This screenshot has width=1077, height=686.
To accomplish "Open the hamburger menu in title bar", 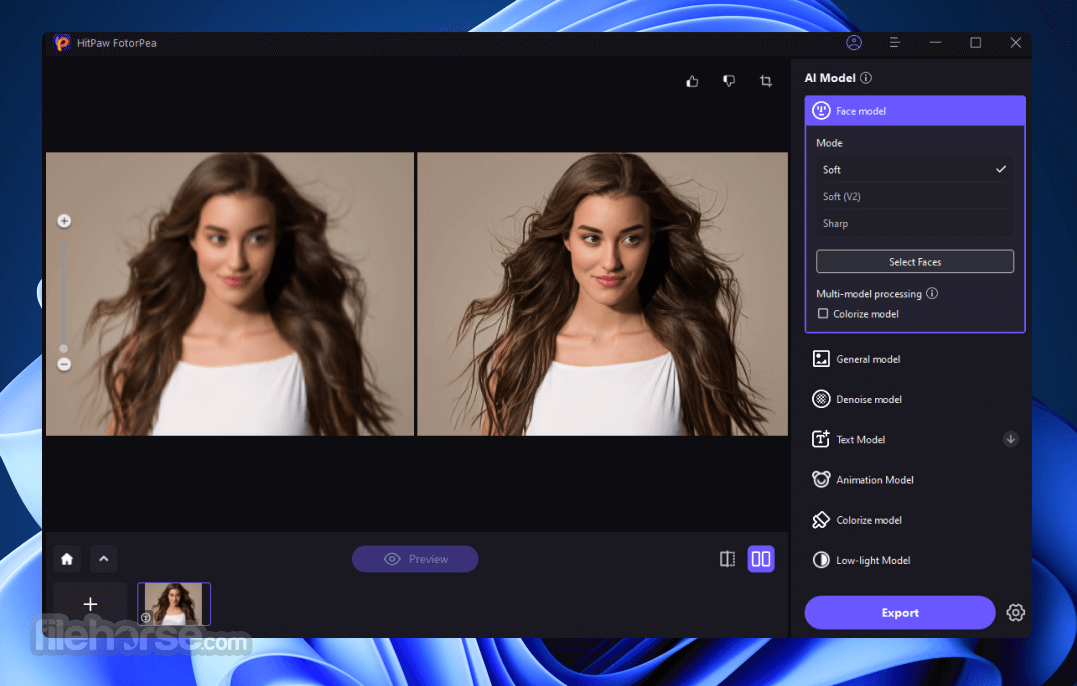I will pyautogui.click(x=894, y=43).
